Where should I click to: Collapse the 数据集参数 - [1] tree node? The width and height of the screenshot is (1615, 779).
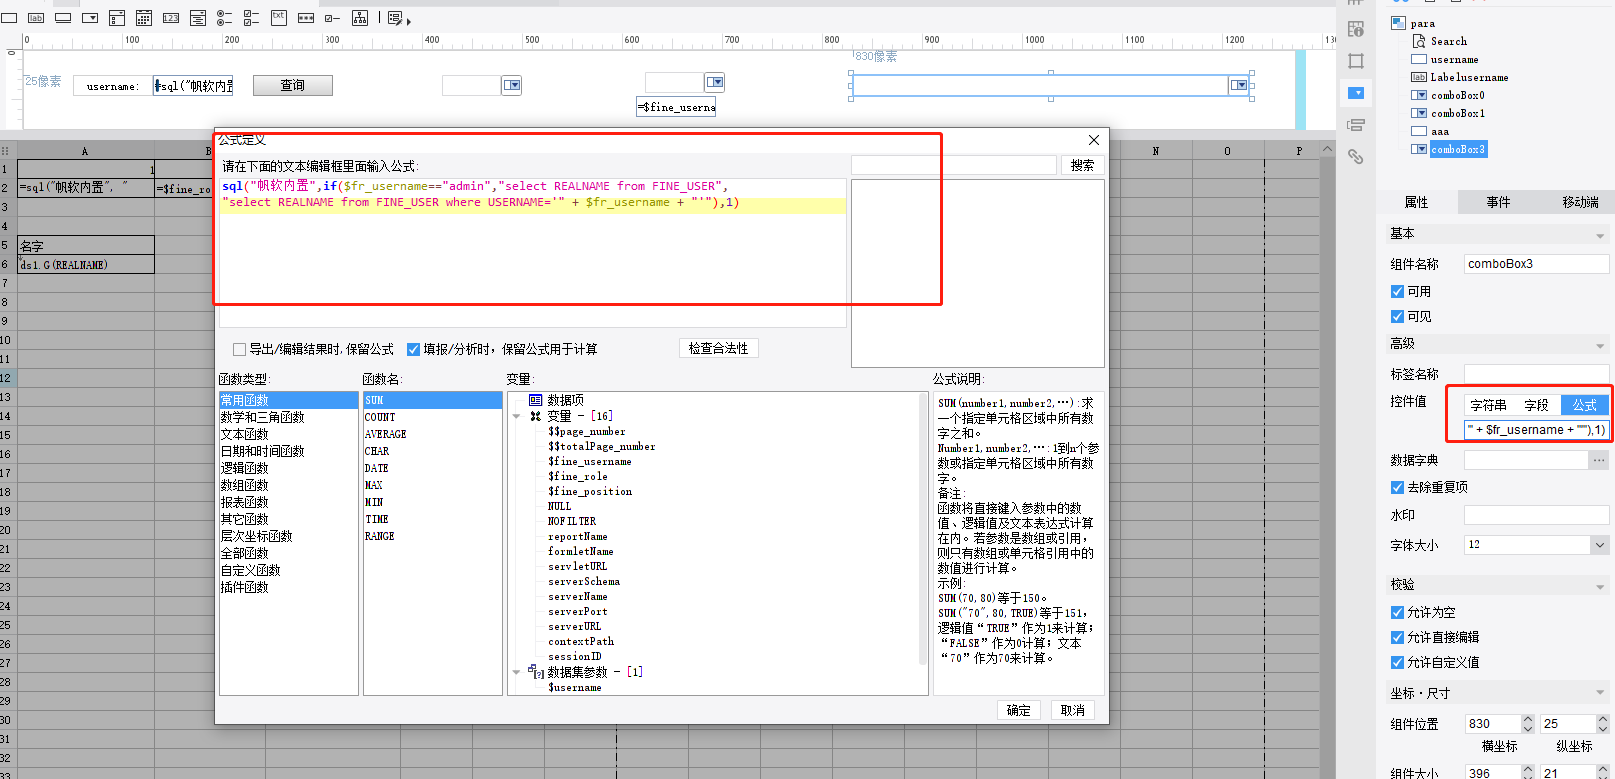coord(516,672)
